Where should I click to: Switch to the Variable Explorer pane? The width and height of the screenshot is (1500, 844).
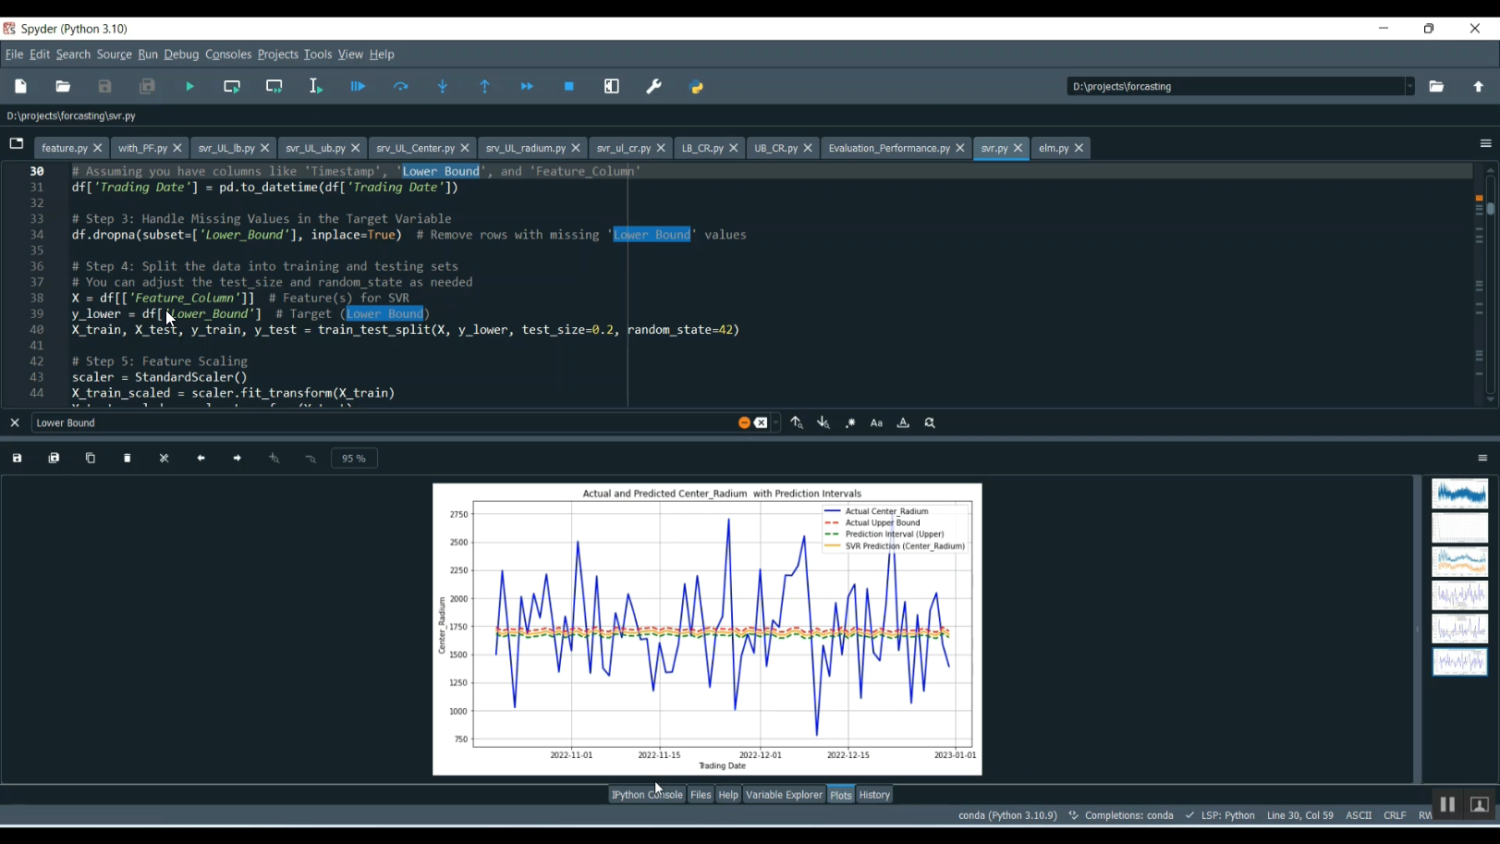coord(783,795)
